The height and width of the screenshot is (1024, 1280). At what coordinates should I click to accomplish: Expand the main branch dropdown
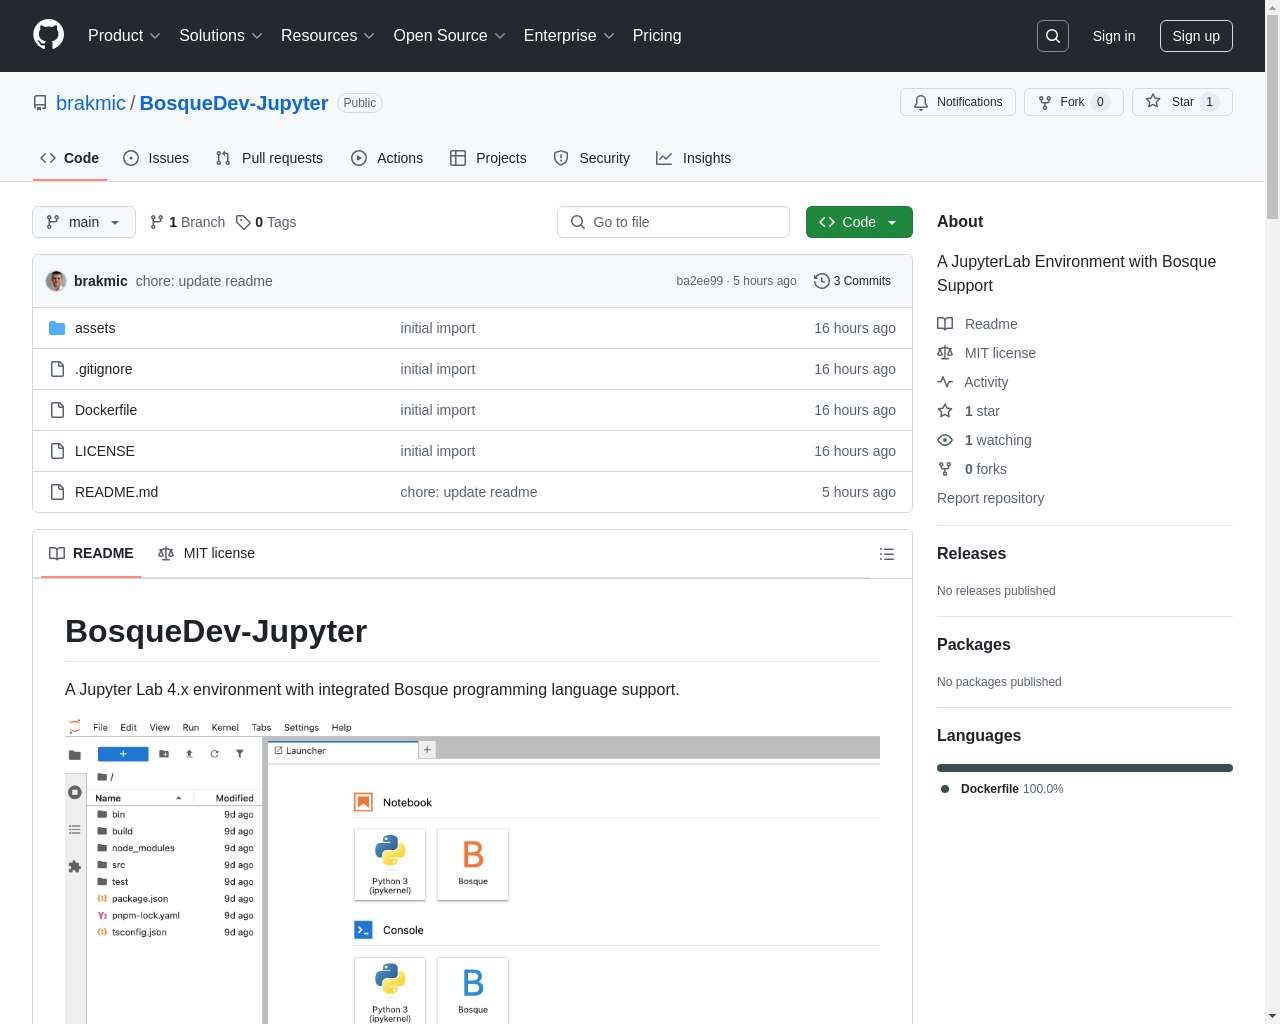(84, 222)
